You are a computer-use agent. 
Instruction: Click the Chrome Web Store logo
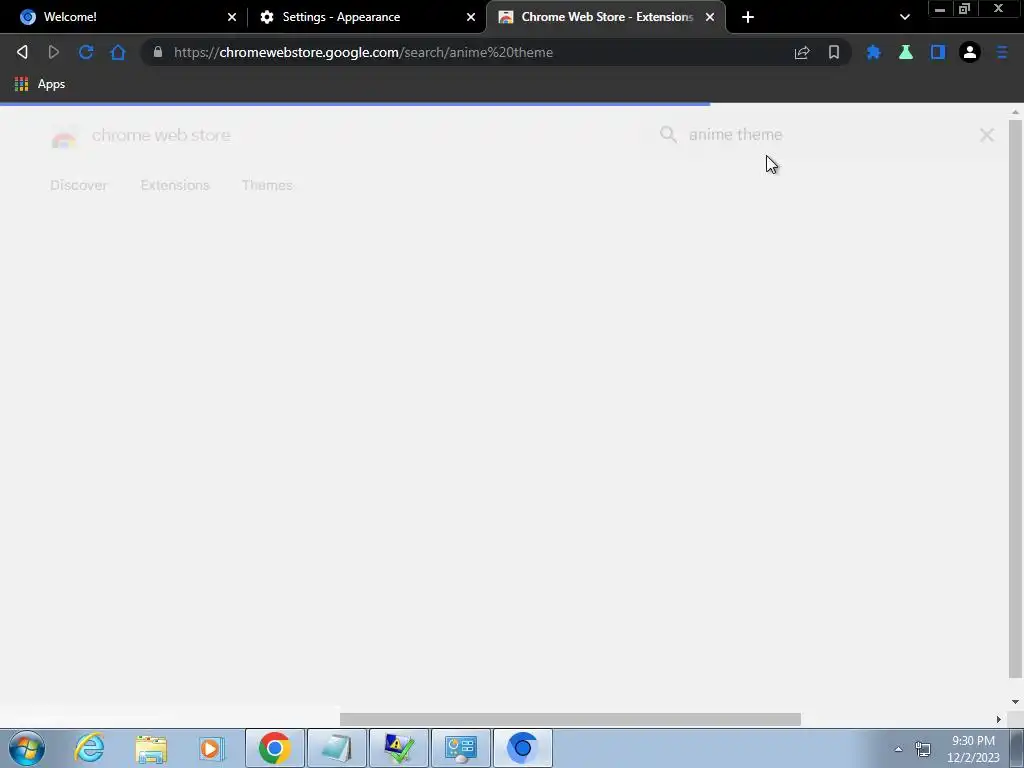pyautogui.click(x=64, y=136)
